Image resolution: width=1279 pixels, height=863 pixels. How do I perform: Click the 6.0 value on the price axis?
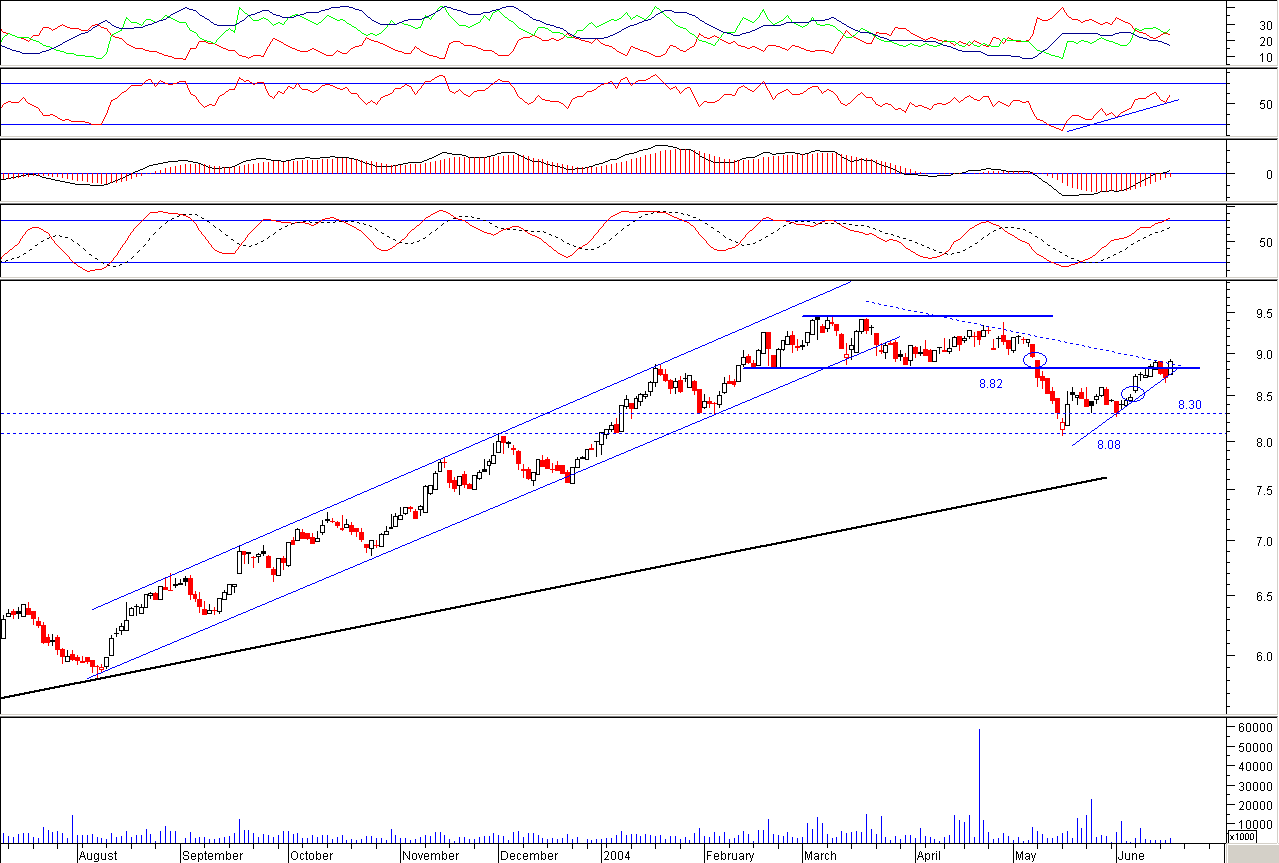tap(1237, 657)
